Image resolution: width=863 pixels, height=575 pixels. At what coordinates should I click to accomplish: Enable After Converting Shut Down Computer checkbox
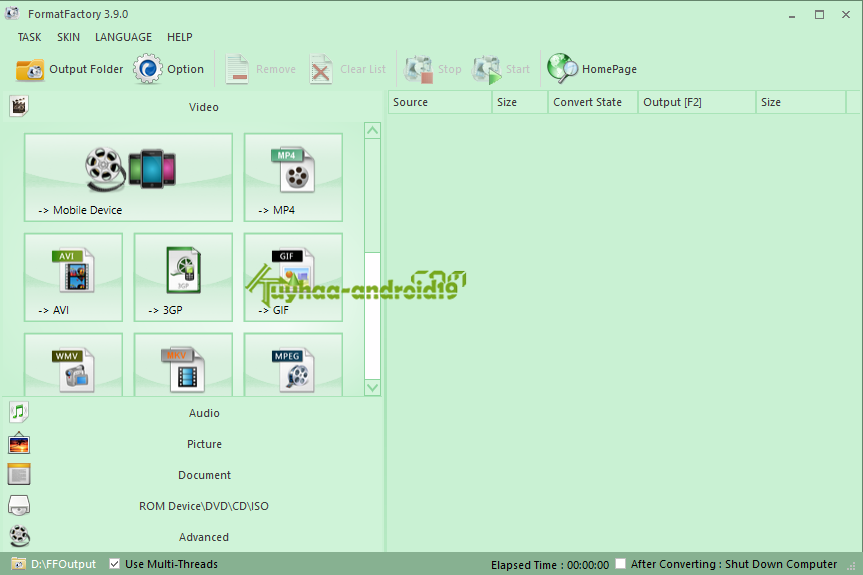tap(620, 564)
